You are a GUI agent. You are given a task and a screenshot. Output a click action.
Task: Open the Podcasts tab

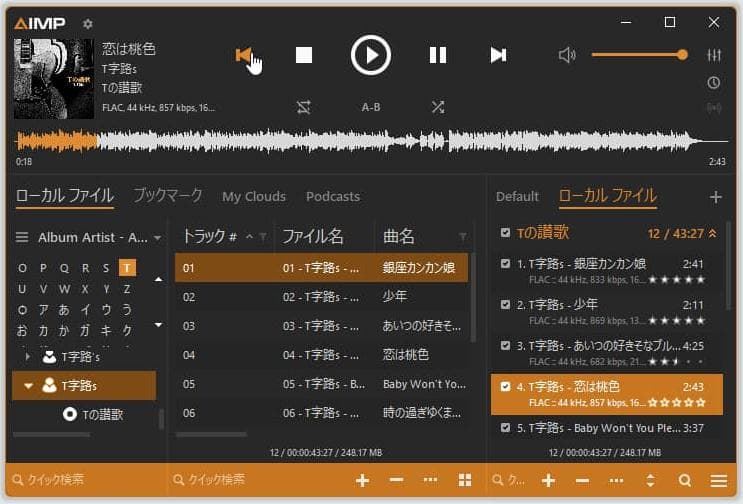[333, 197]
